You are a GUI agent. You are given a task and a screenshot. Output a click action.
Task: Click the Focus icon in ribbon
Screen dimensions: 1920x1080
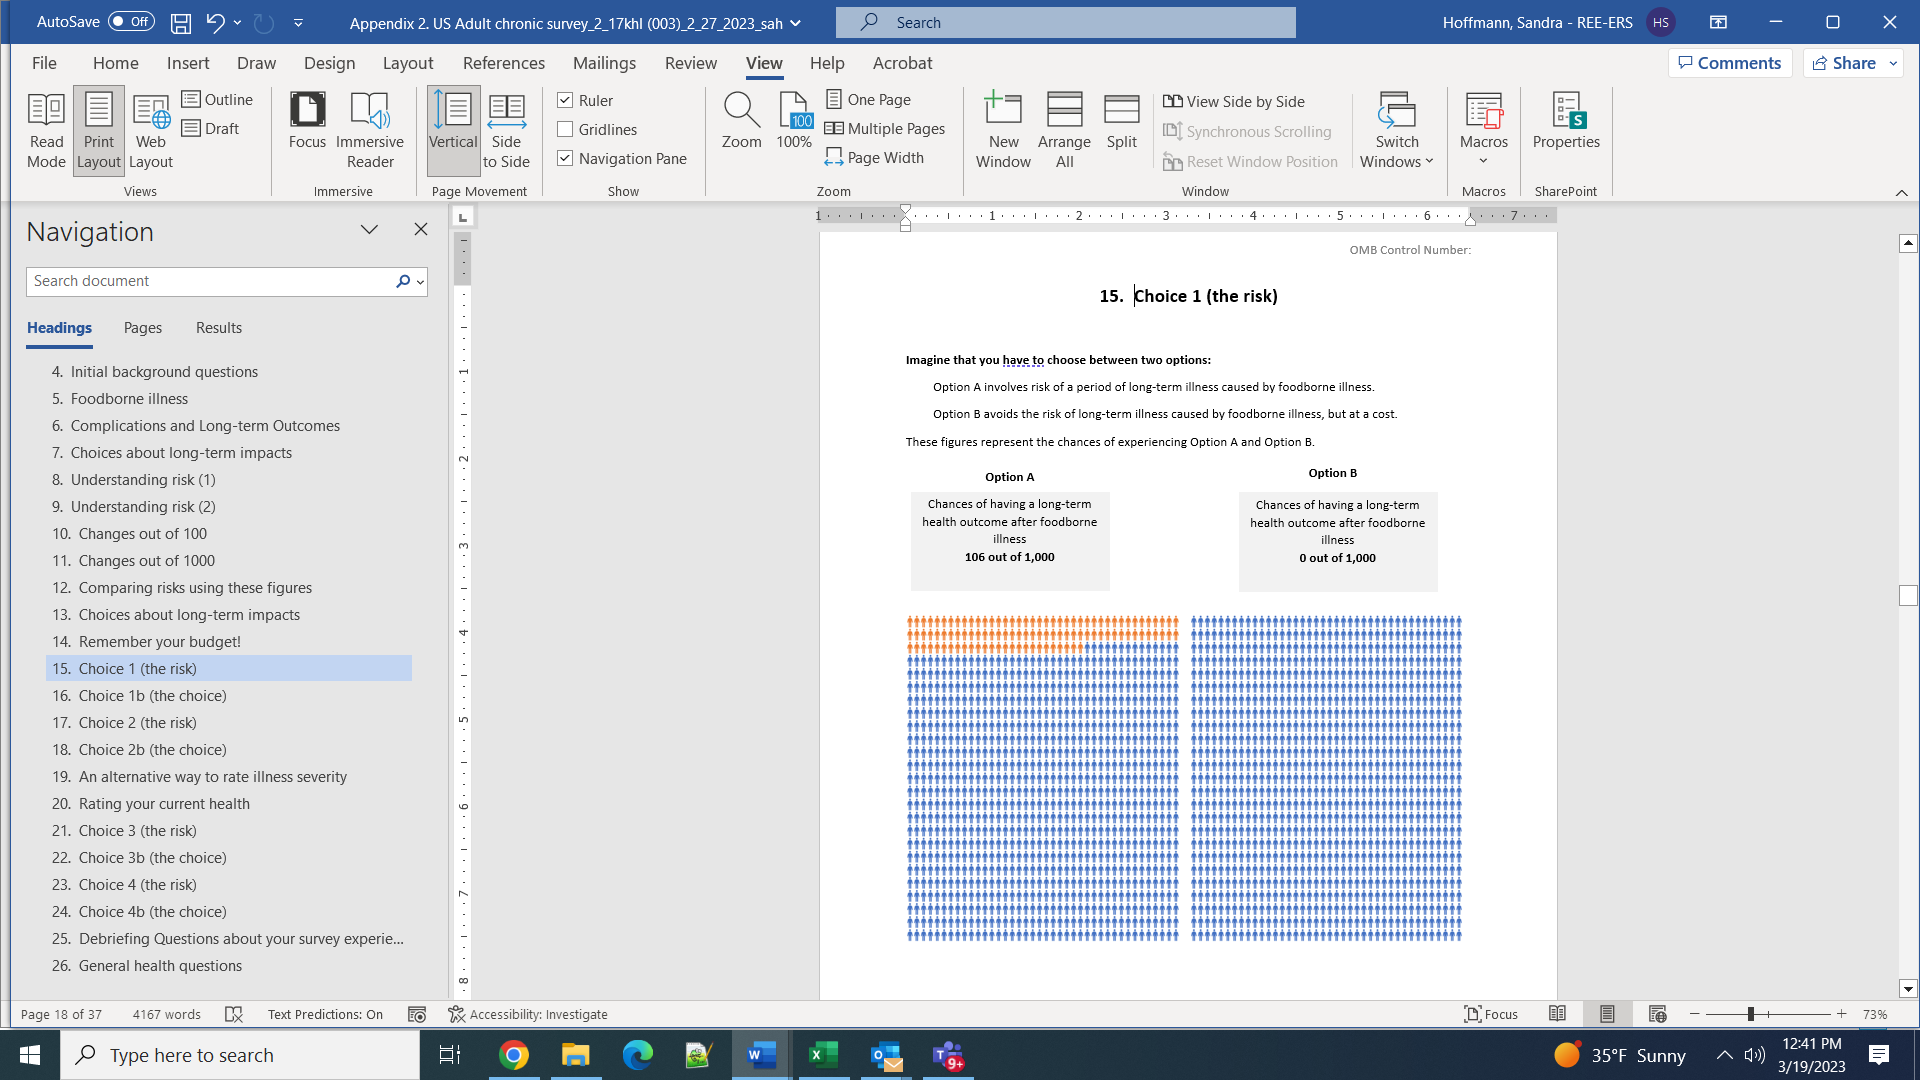pos(307,120)
